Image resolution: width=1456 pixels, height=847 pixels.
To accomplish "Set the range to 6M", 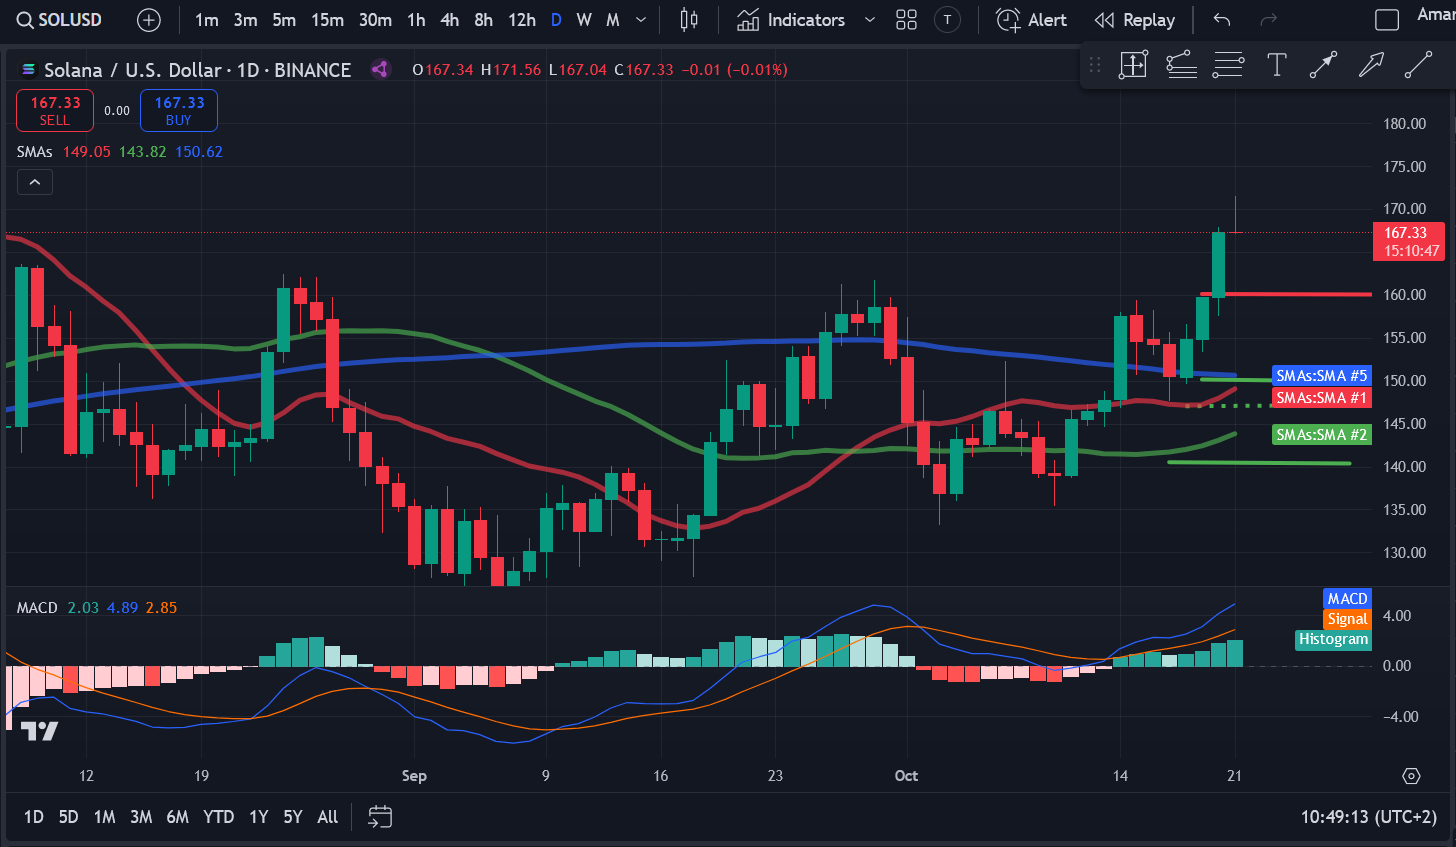I will coord(178,817).
